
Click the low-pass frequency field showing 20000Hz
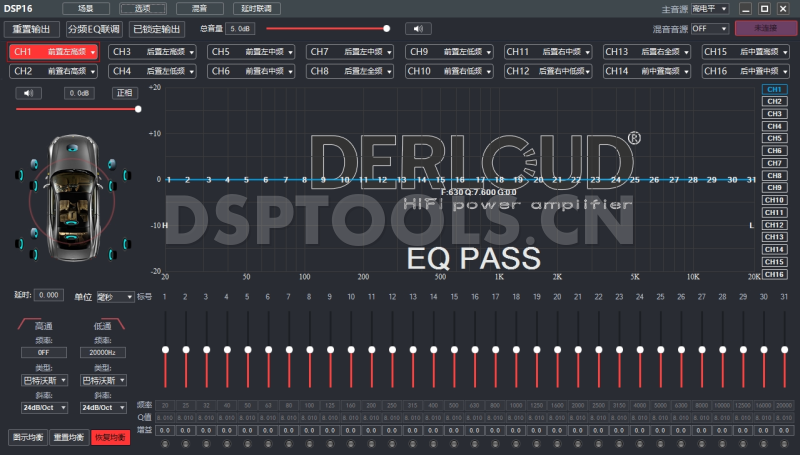tap(103, 352)
